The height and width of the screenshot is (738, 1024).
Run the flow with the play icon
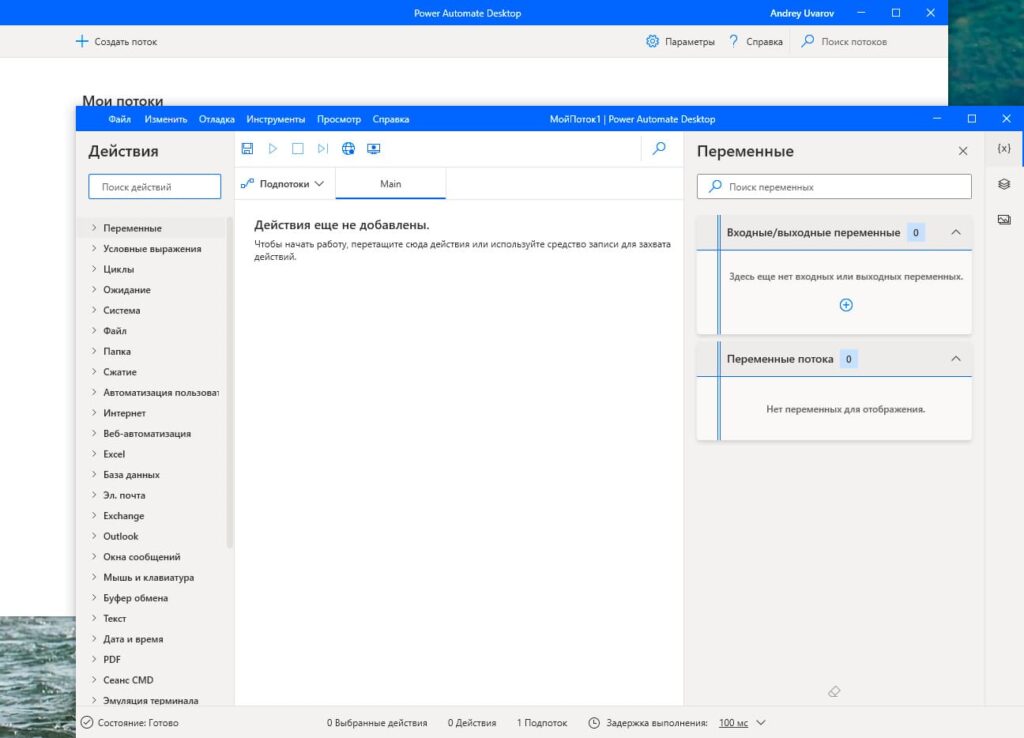click(272, 148)
